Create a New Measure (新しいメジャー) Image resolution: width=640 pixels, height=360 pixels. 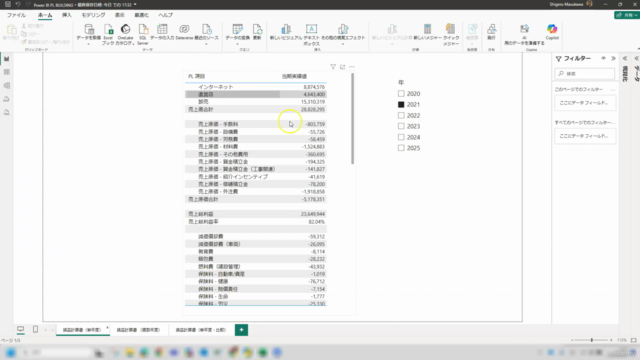pos(427,32)
